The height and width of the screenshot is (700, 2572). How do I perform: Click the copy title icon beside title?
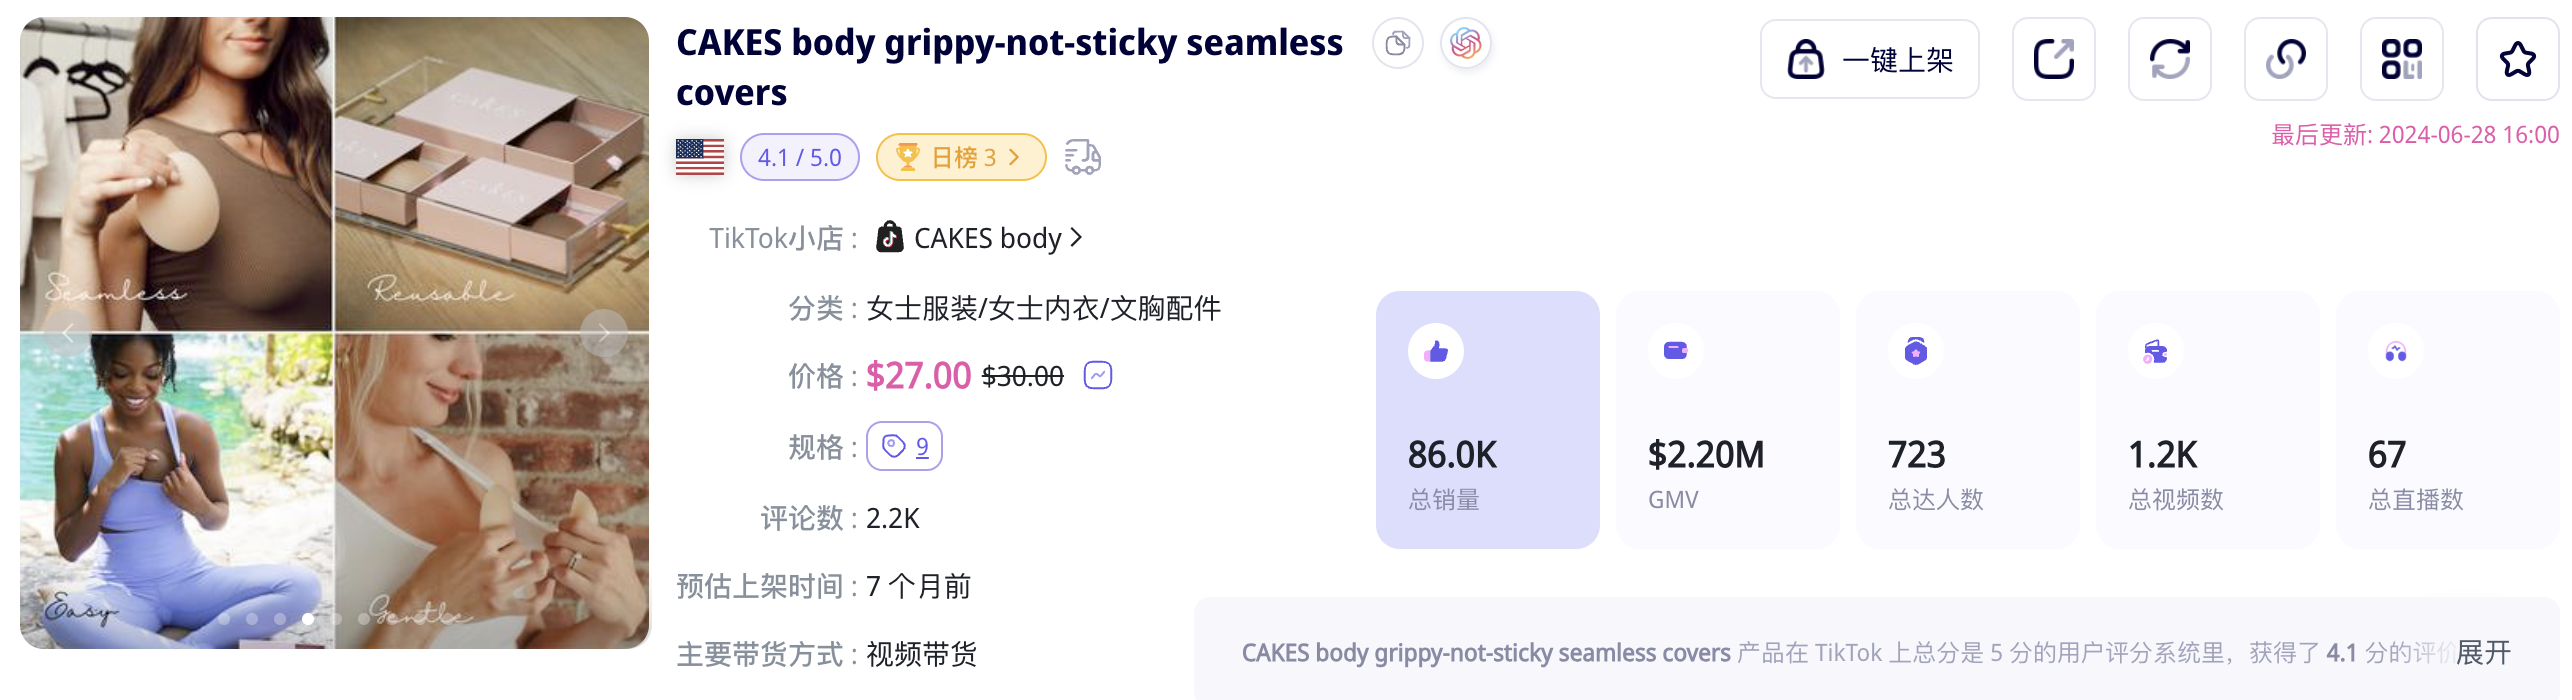click(1397, 44)
